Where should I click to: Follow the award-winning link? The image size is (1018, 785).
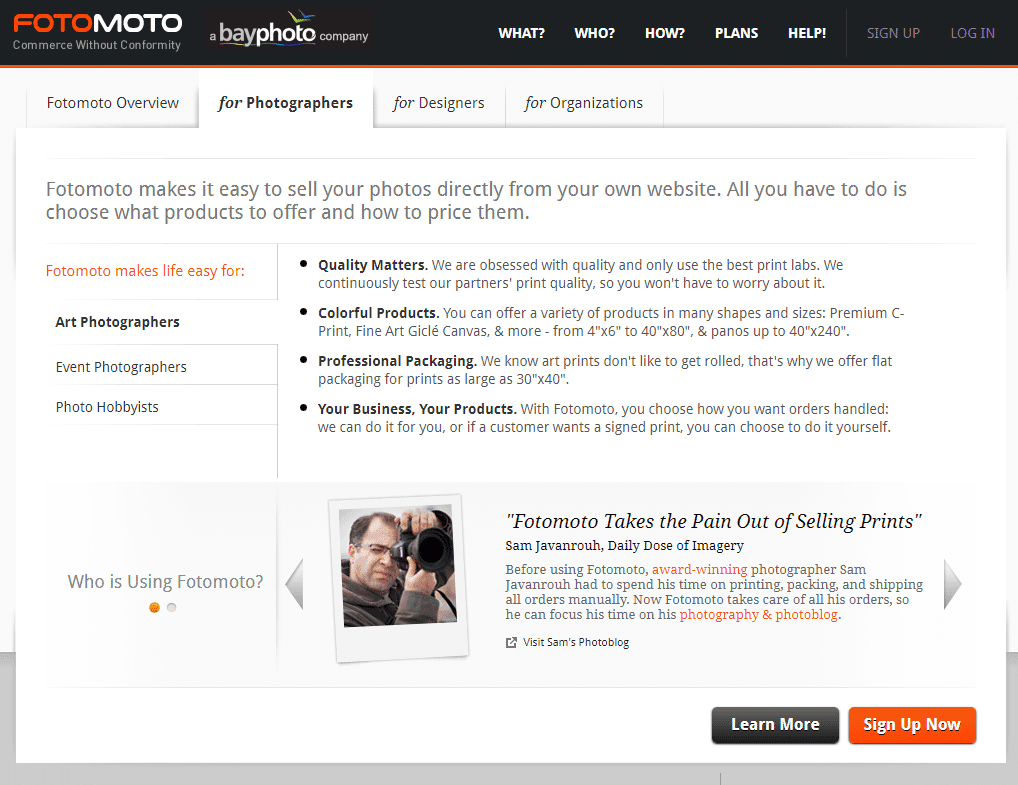699,569
